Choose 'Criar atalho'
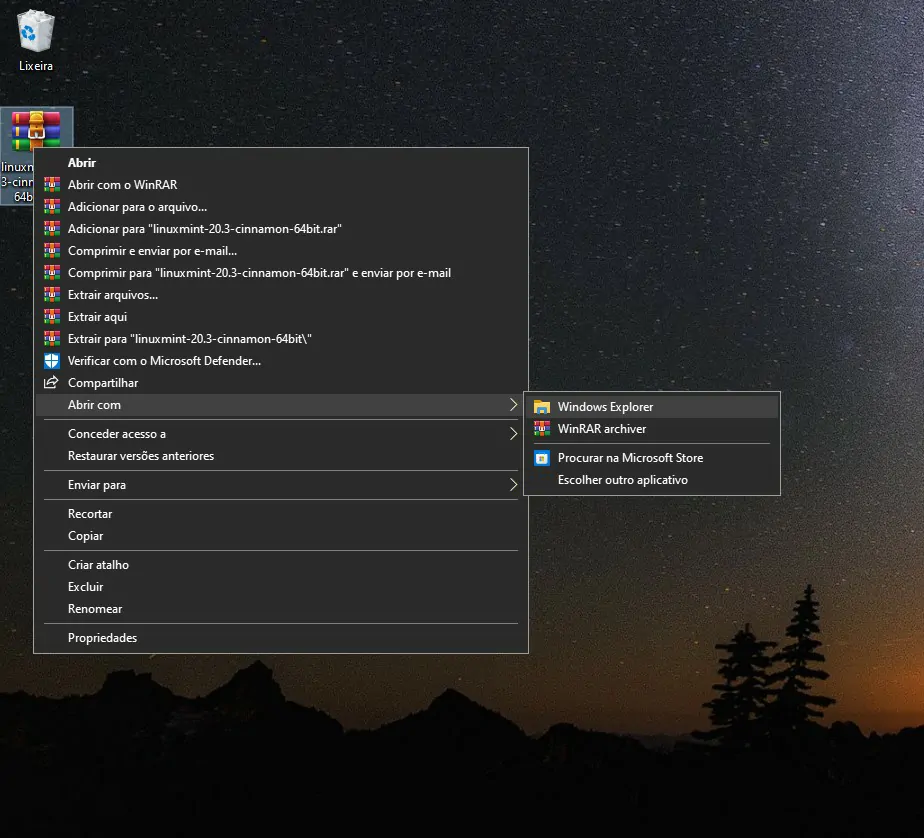 pos(281,565)
